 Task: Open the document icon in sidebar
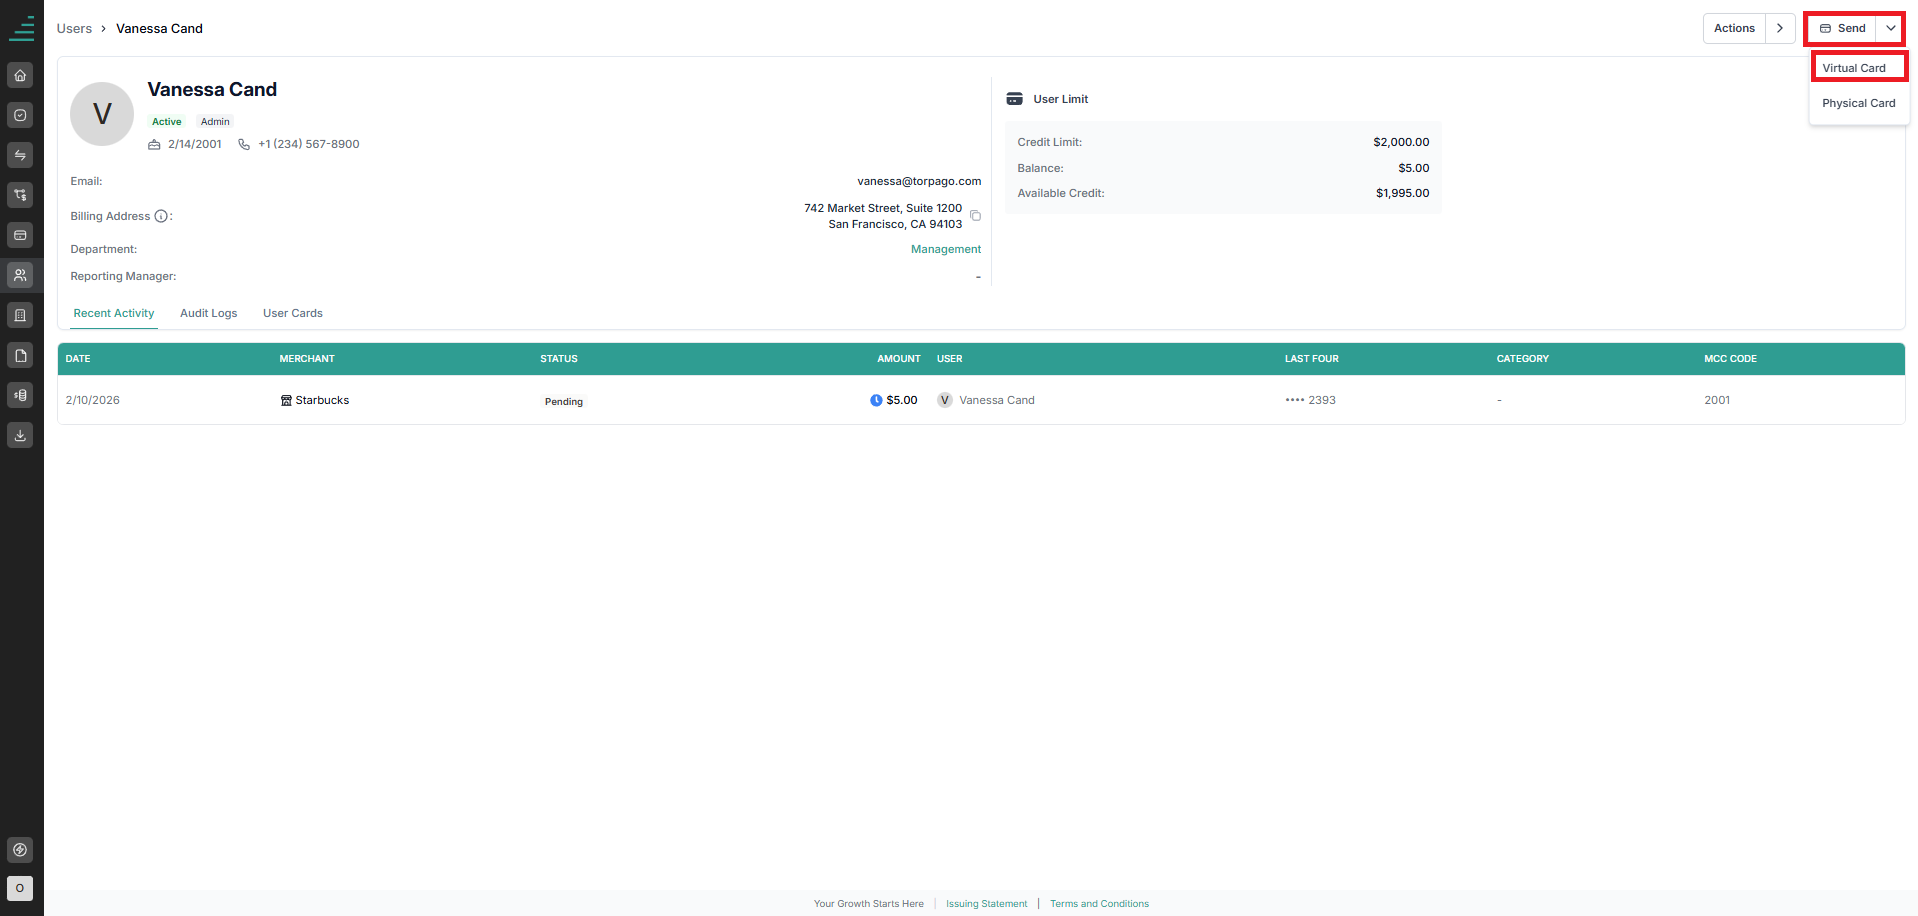(20, 355)
